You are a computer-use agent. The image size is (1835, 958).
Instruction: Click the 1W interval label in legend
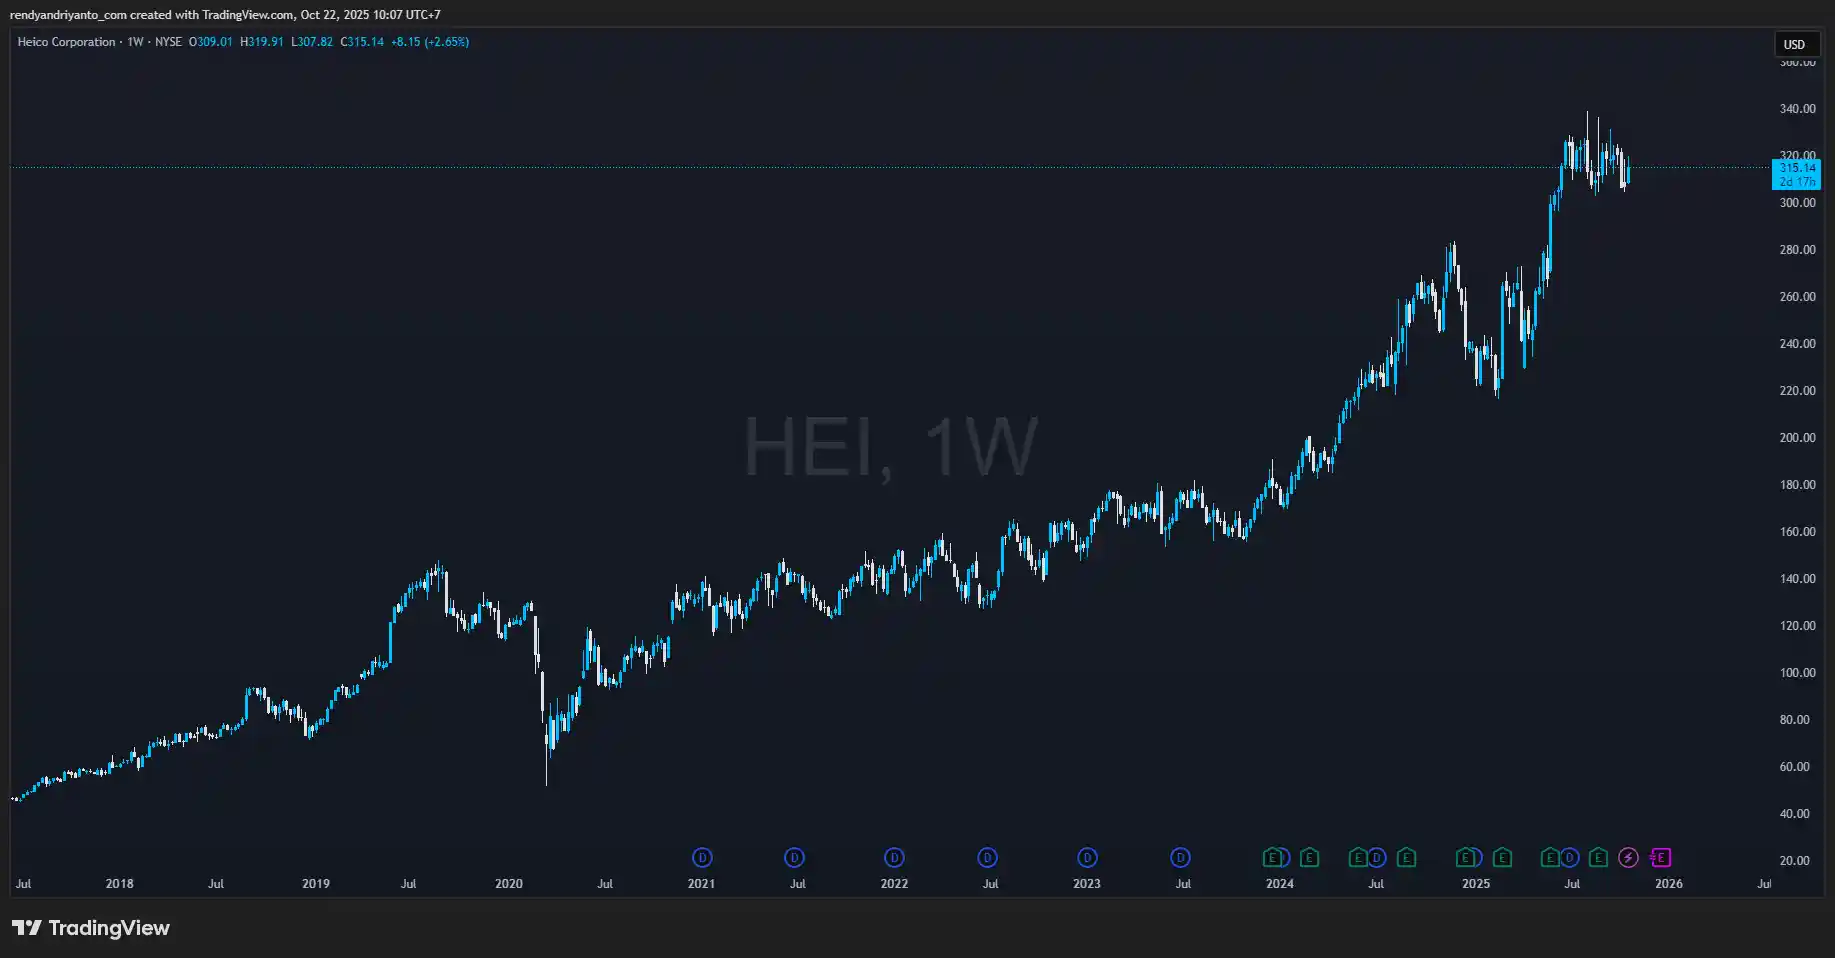135,42
